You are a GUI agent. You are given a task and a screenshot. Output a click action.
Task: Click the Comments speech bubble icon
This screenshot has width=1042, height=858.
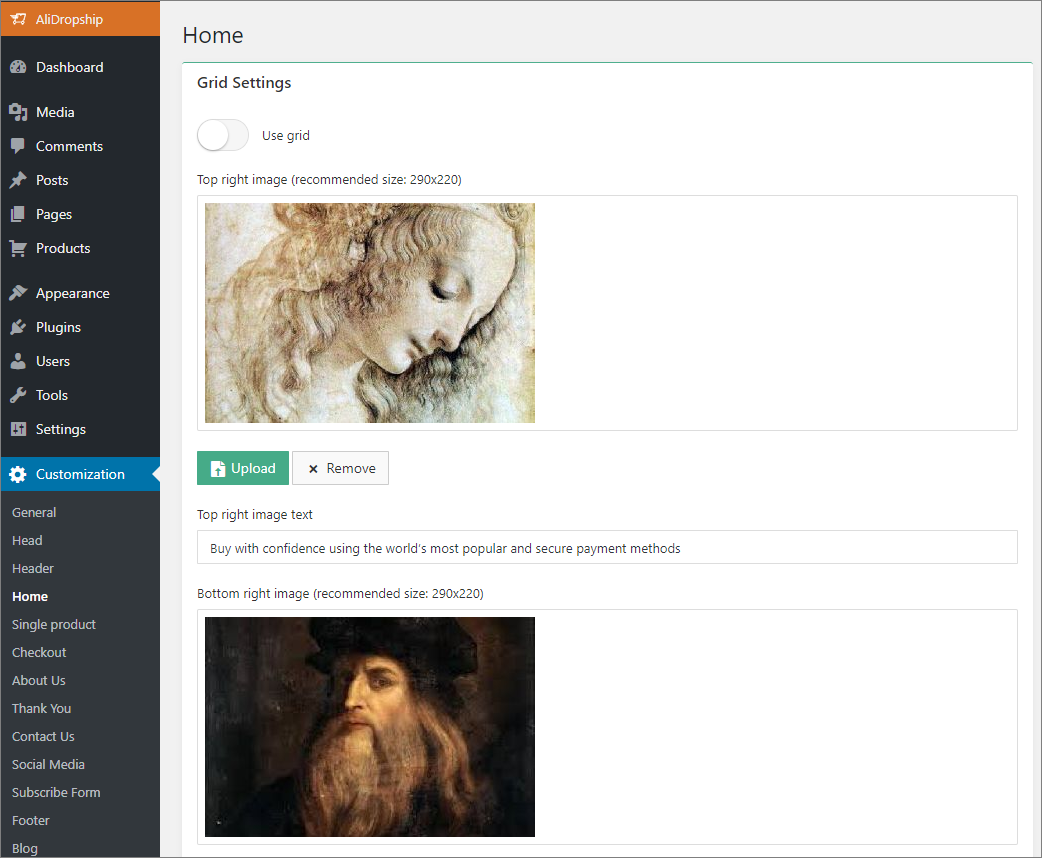coord(18,146)
